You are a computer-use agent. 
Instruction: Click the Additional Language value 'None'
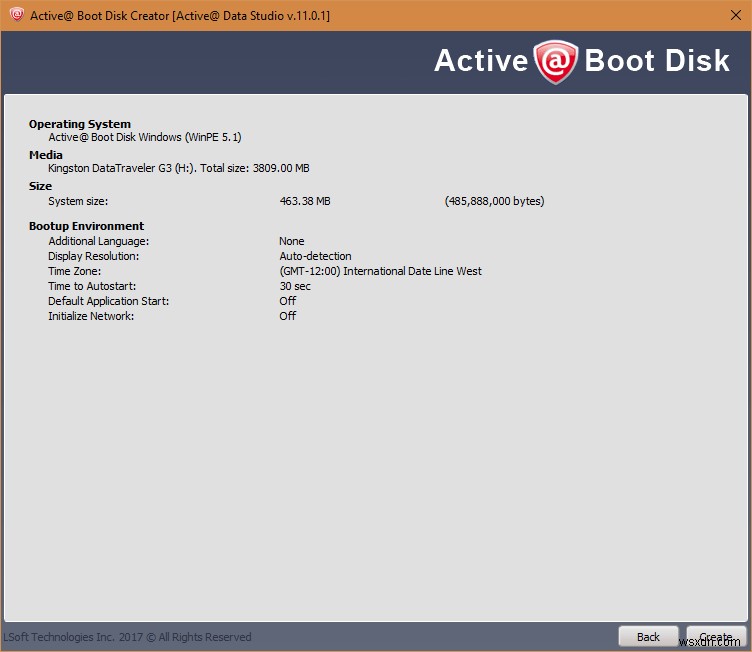pyautogui.click(x=292, y=241)
